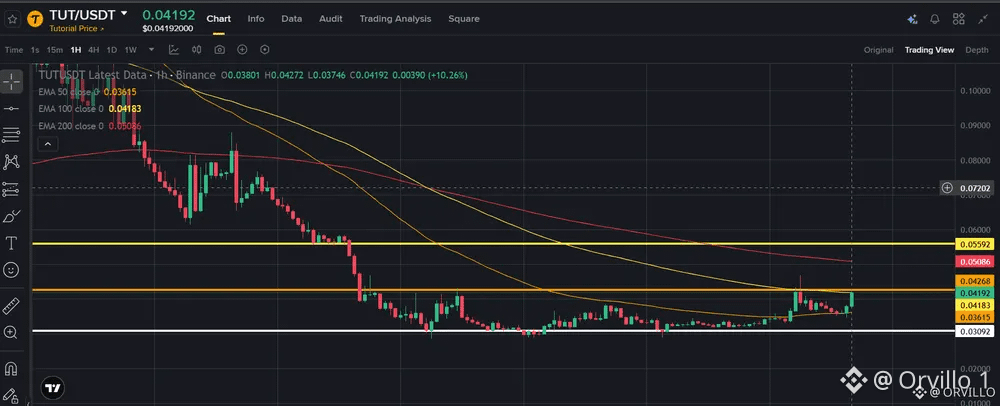Click the +10.26% change value
The width and height of the screenshot is (1000, 406).
[x=447, y=75]
